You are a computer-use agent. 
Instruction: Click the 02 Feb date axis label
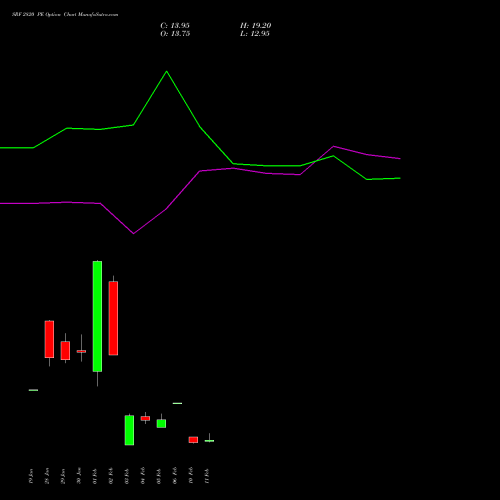point(111,476)
